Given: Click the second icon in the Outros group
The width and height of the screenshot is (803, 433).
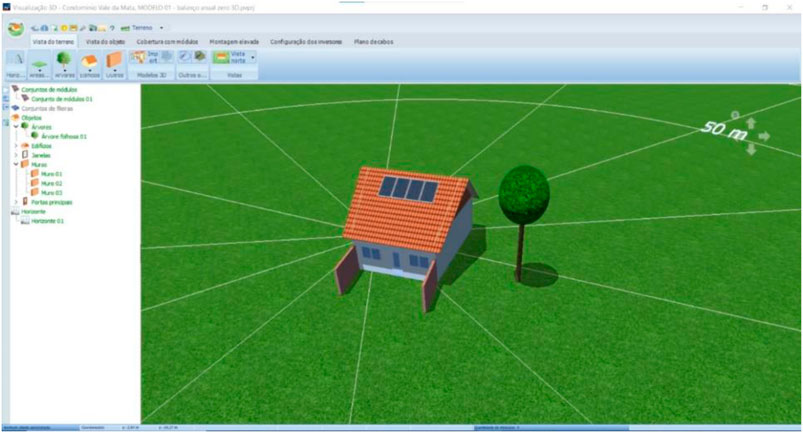Looking at the screenshot, I should [200, 57].
